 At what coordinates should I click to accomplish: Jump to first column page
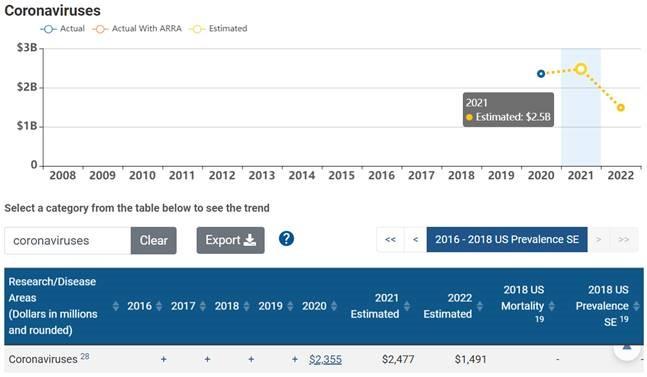pyautogui.click(x=390, y=239)
